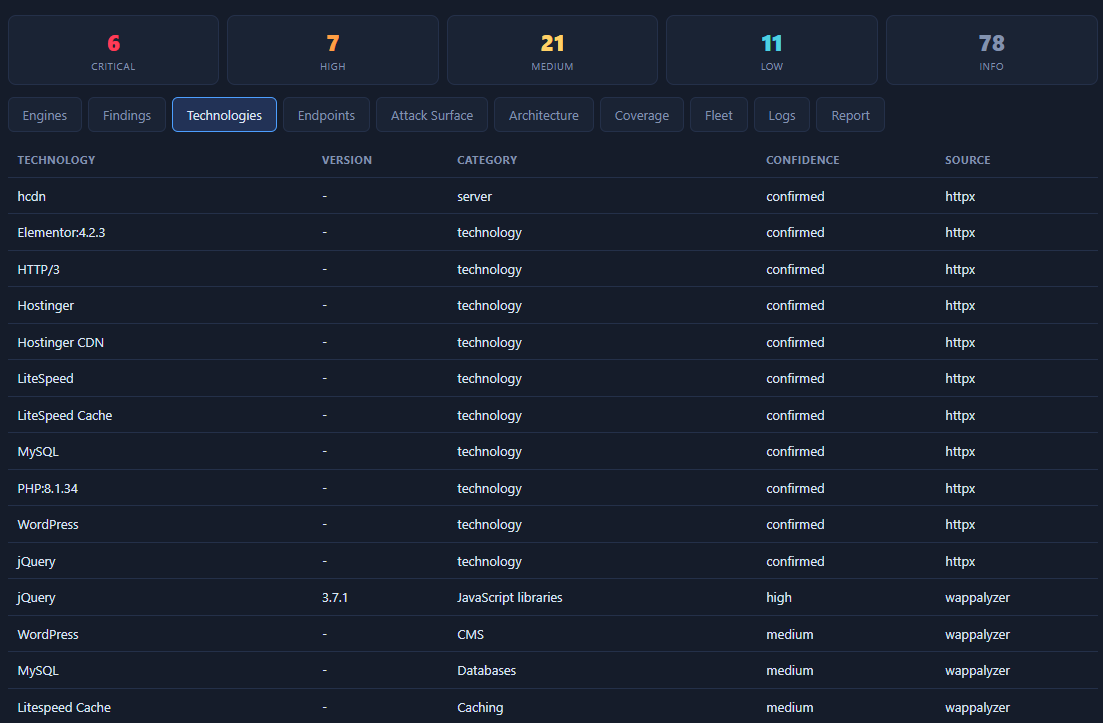This screenshot has width=1103, height=723.
Task: Show the Architecture tab
Action: click(x=544, y=115)
